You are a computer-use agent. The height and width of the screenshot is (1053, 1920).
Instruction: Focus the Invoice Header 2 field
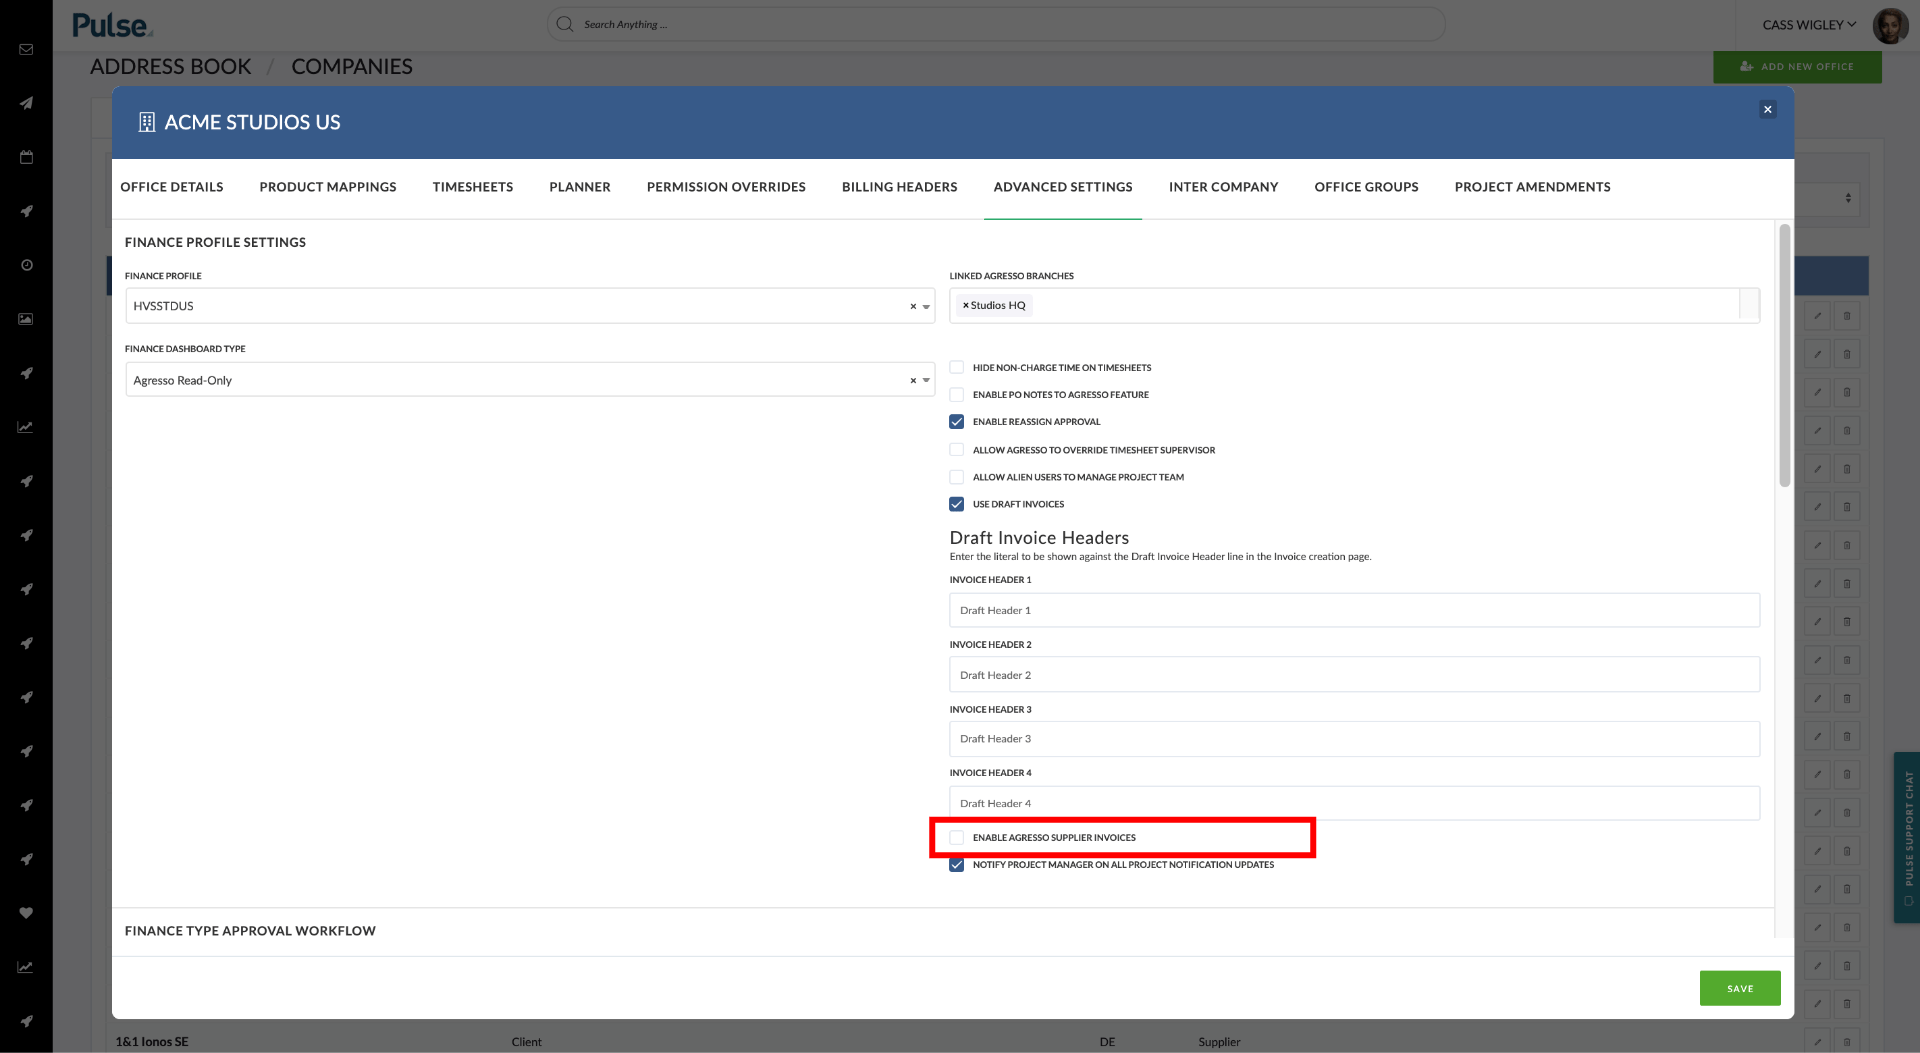[1354, 675]
